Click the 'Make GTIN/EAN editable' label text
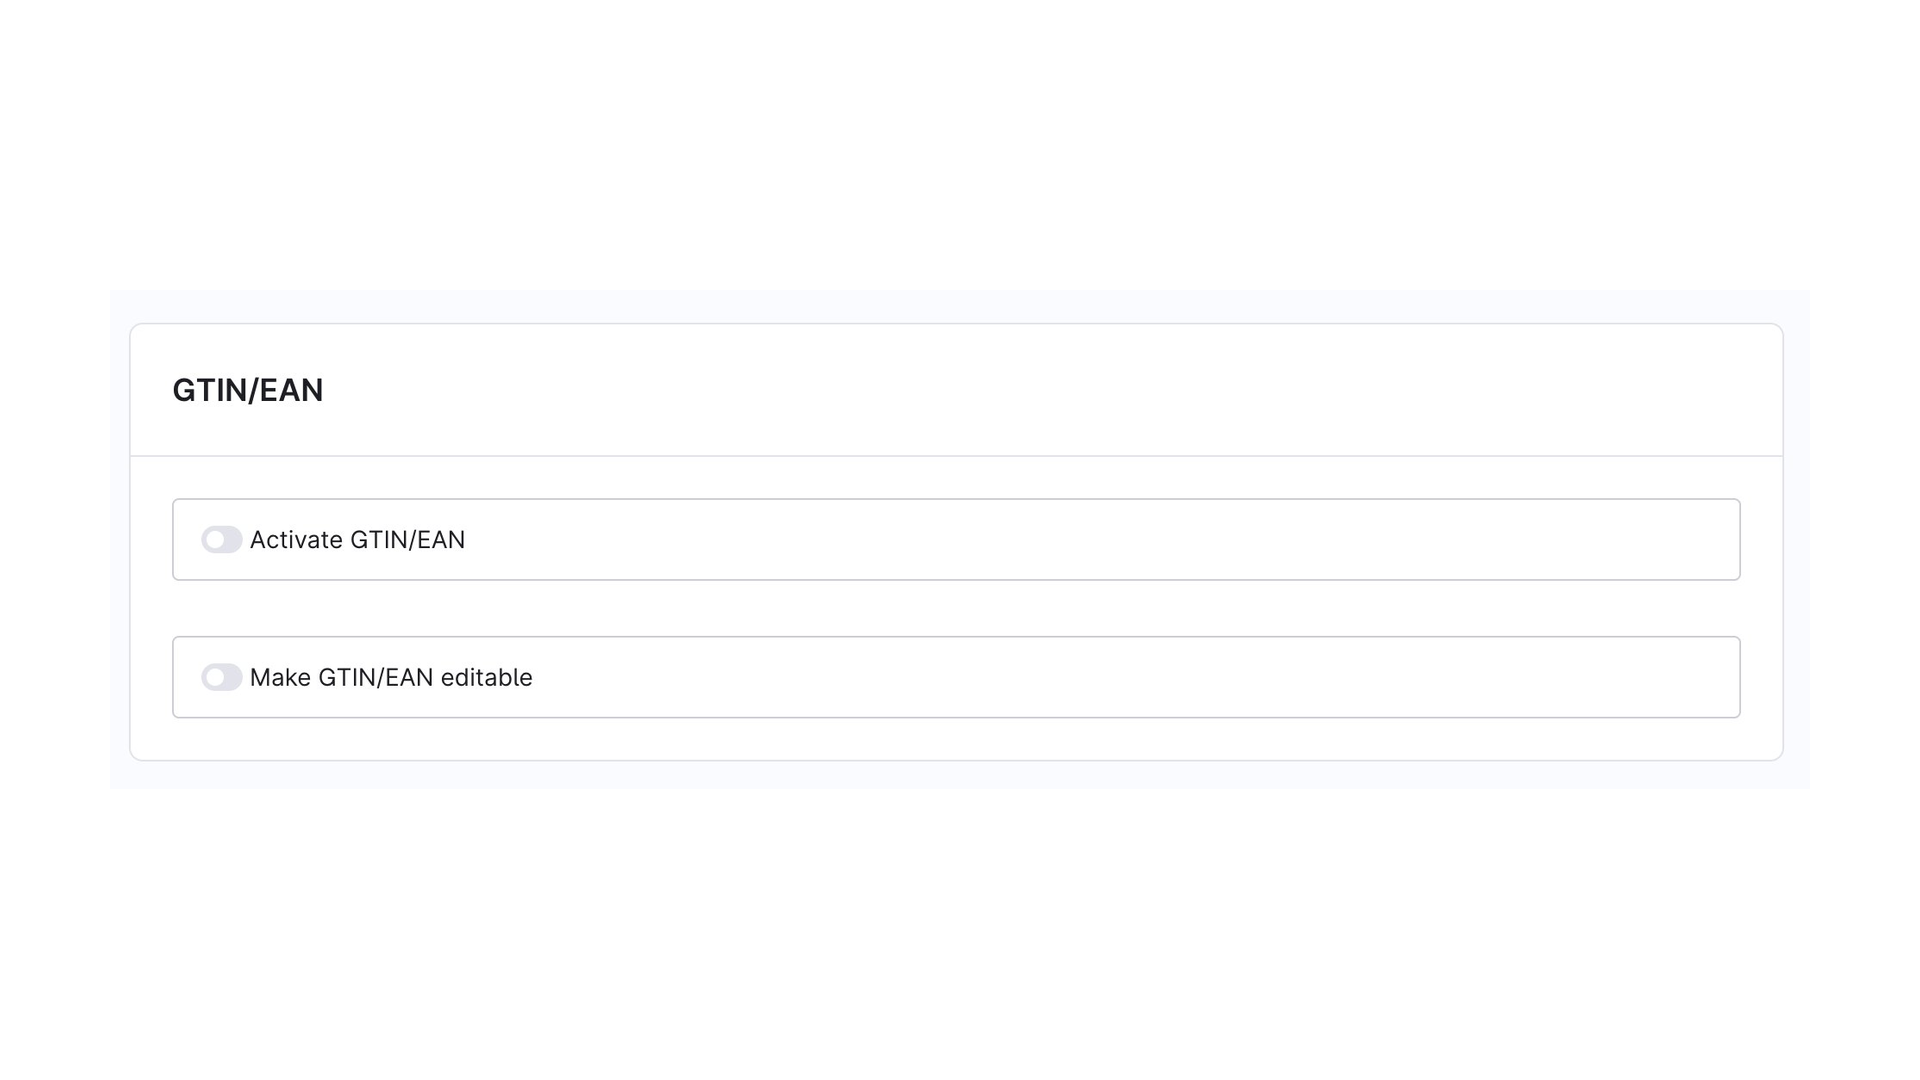 pos(391,677)
